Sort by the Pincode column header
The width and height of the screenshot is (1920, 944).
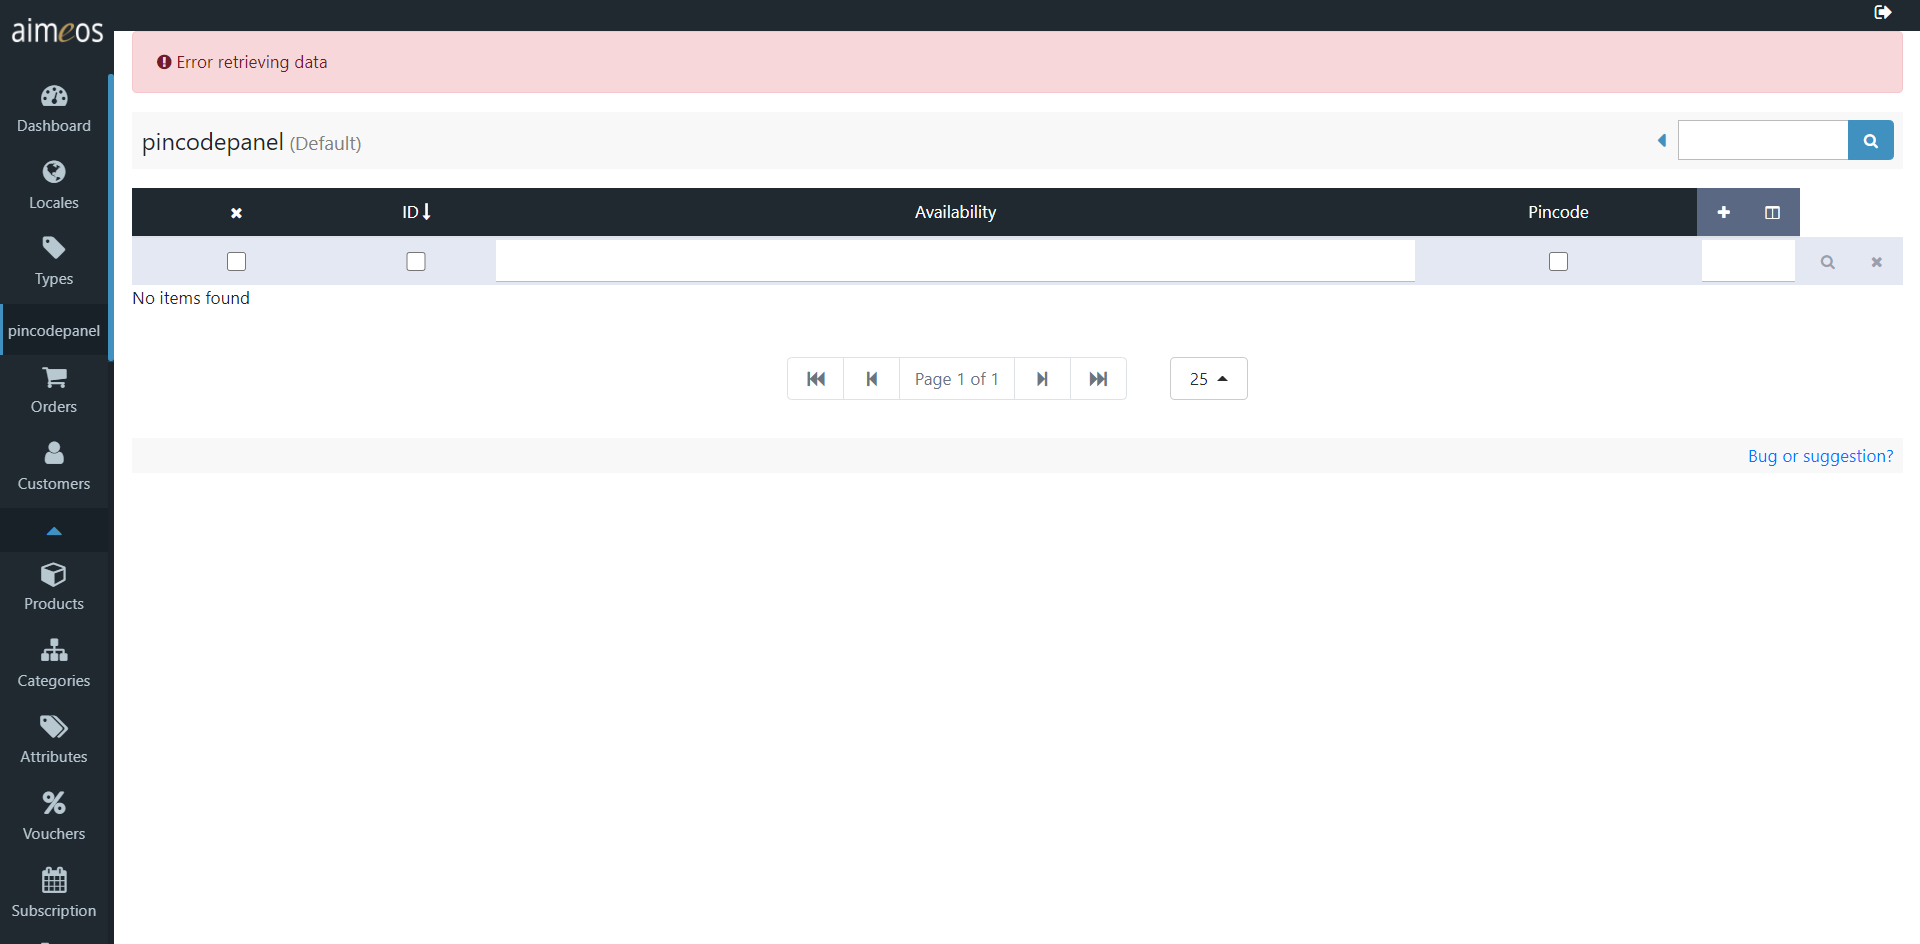[1558, 212]
